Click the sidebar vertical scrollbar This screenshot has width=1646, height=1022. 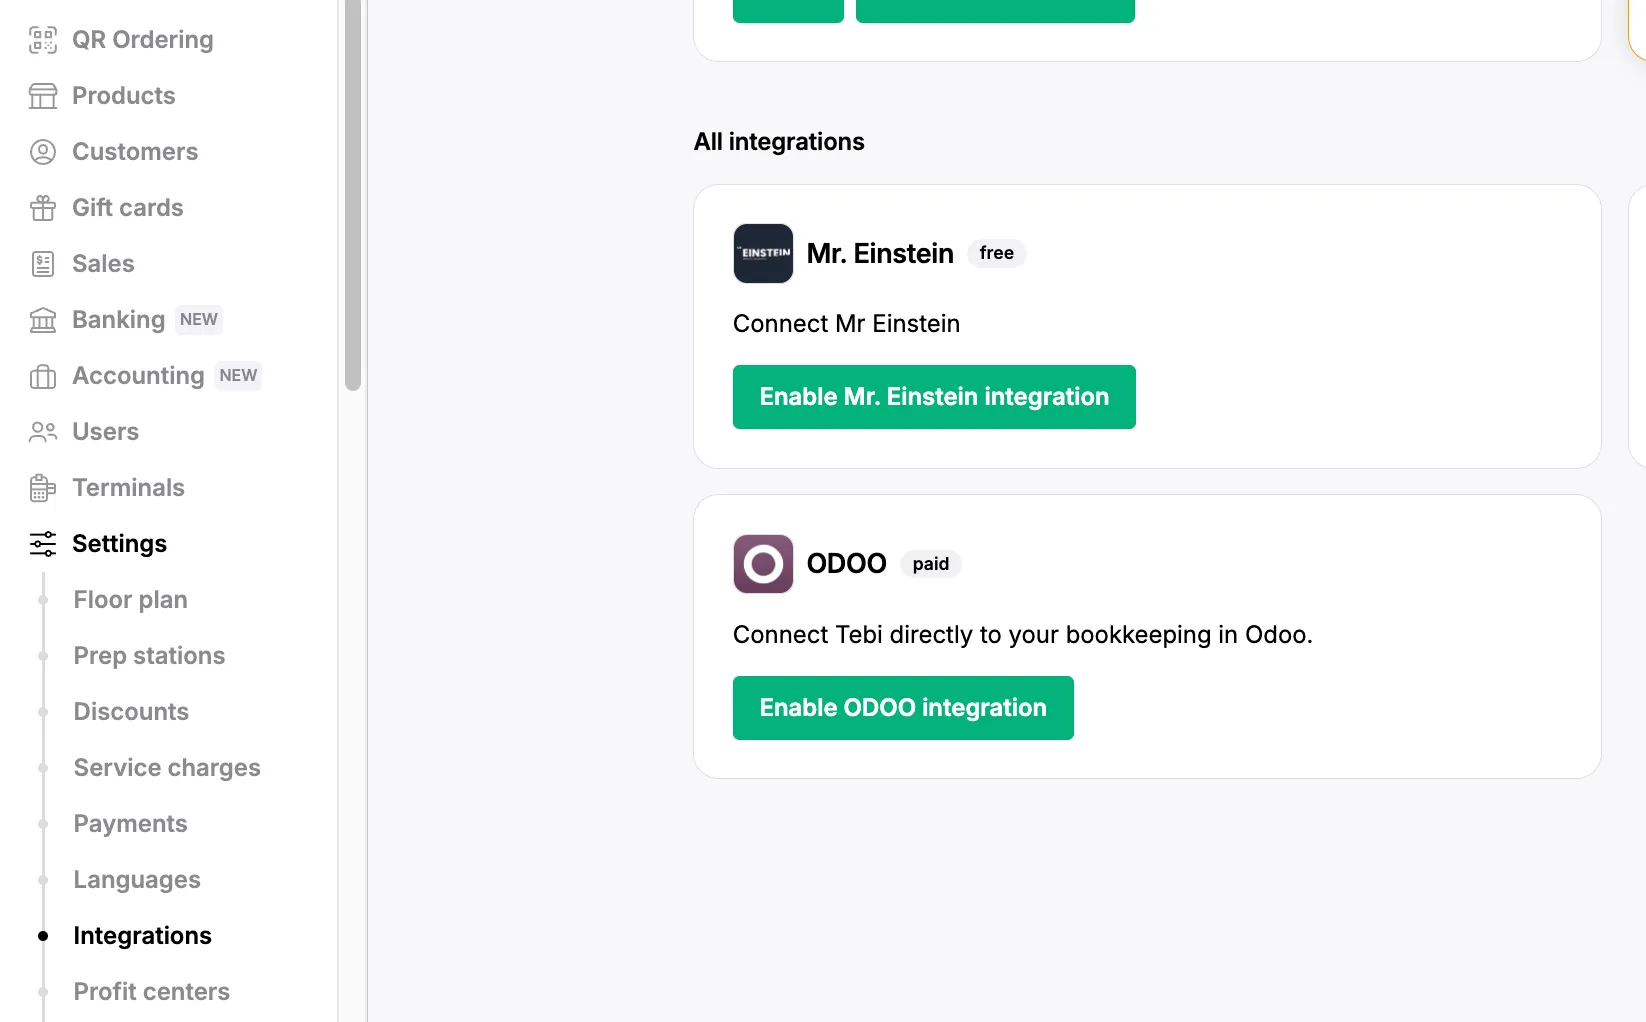(352, 200)
